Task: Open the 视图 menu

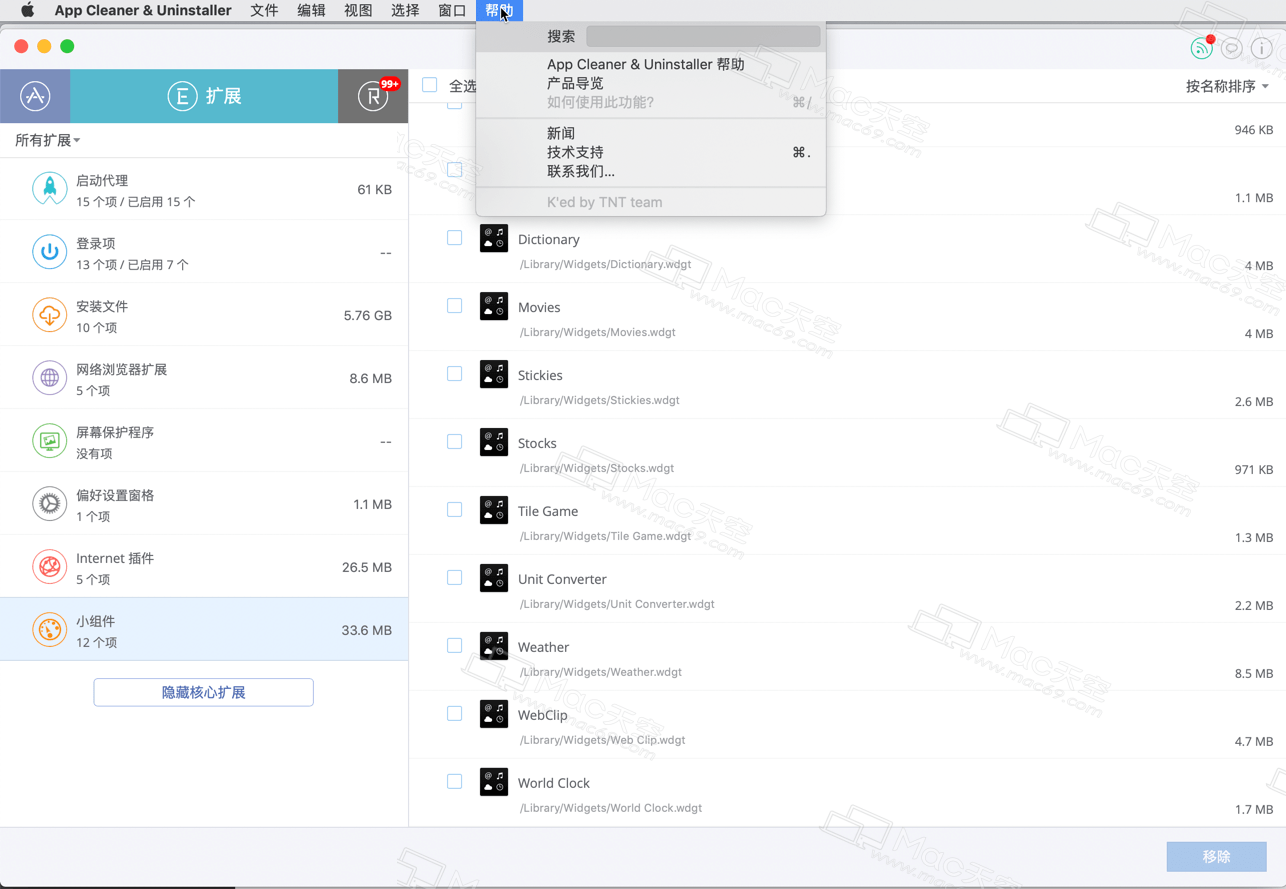Action: point(358,10)
